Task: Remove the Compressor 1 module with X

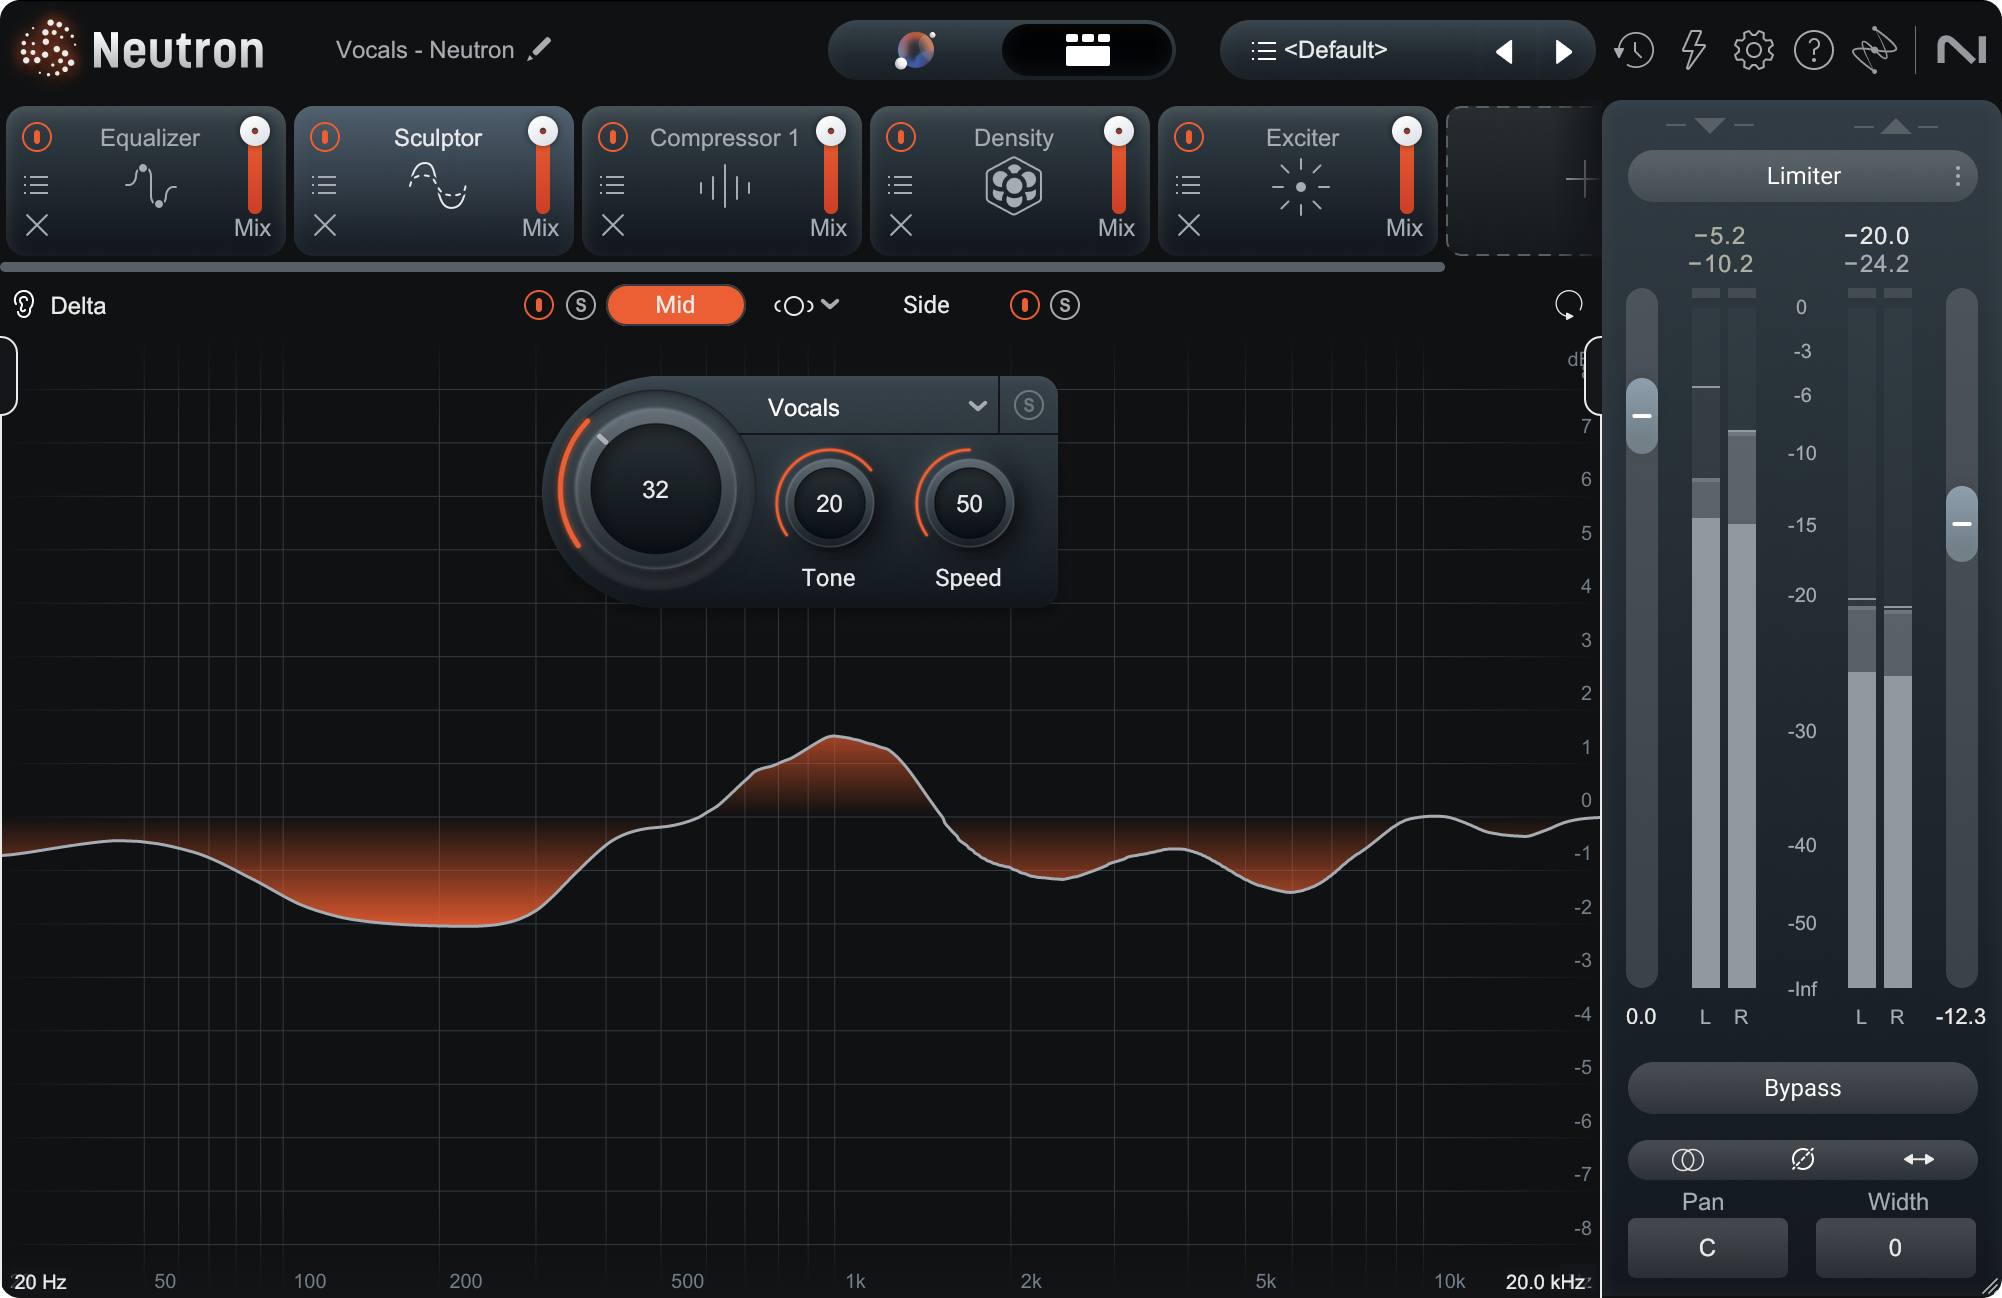Action: tap(613, 226)
